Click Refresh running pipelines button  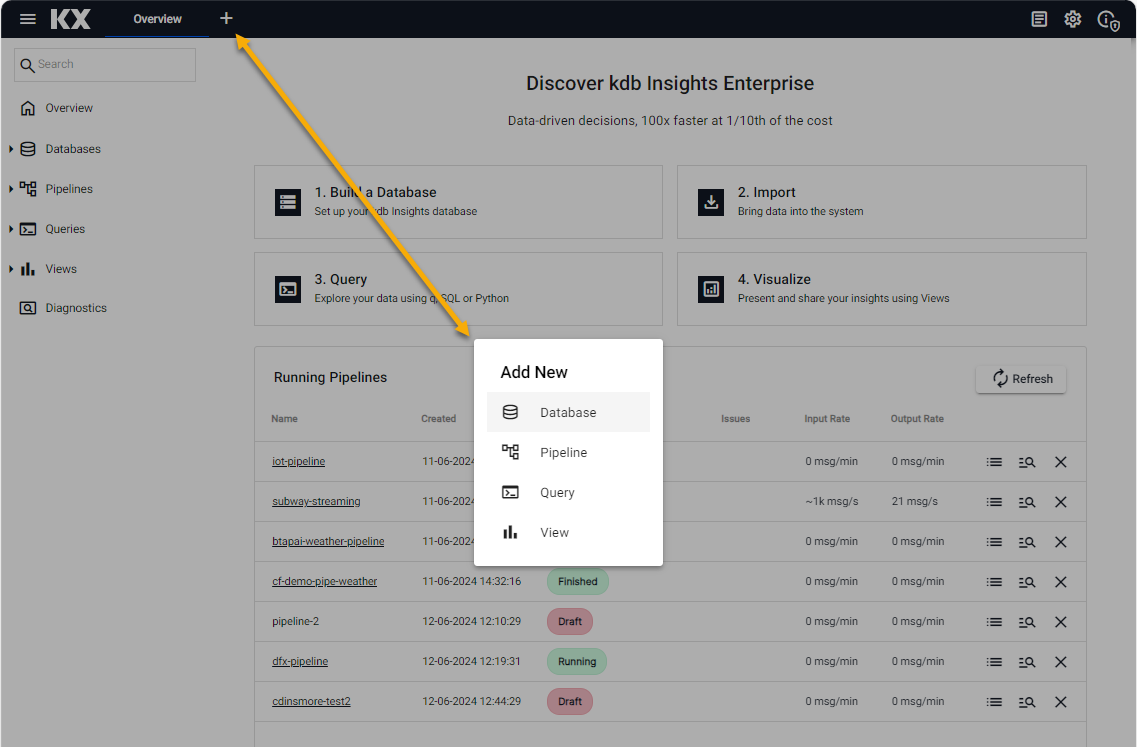1021,379
